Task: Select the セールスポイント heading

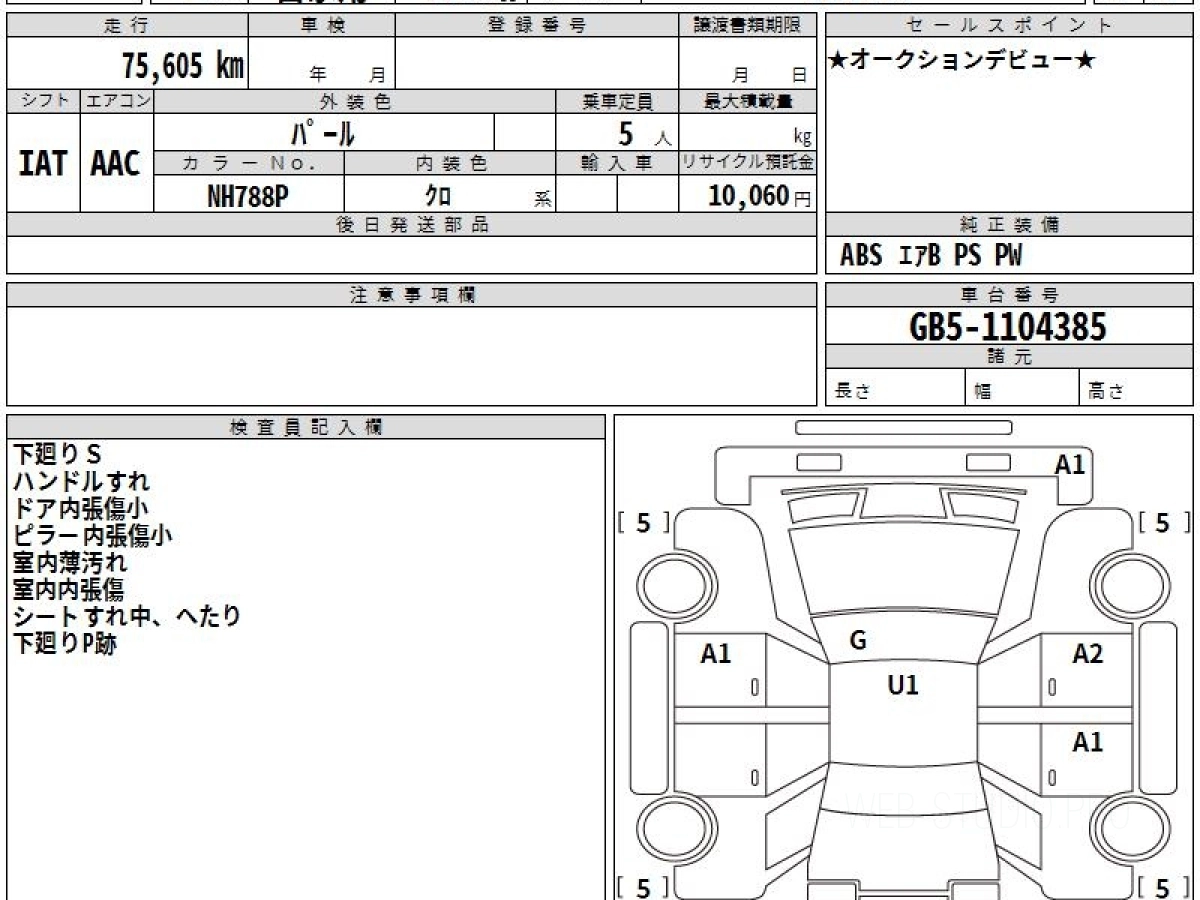Action: pyautogui.click(x=1010, y=26)
